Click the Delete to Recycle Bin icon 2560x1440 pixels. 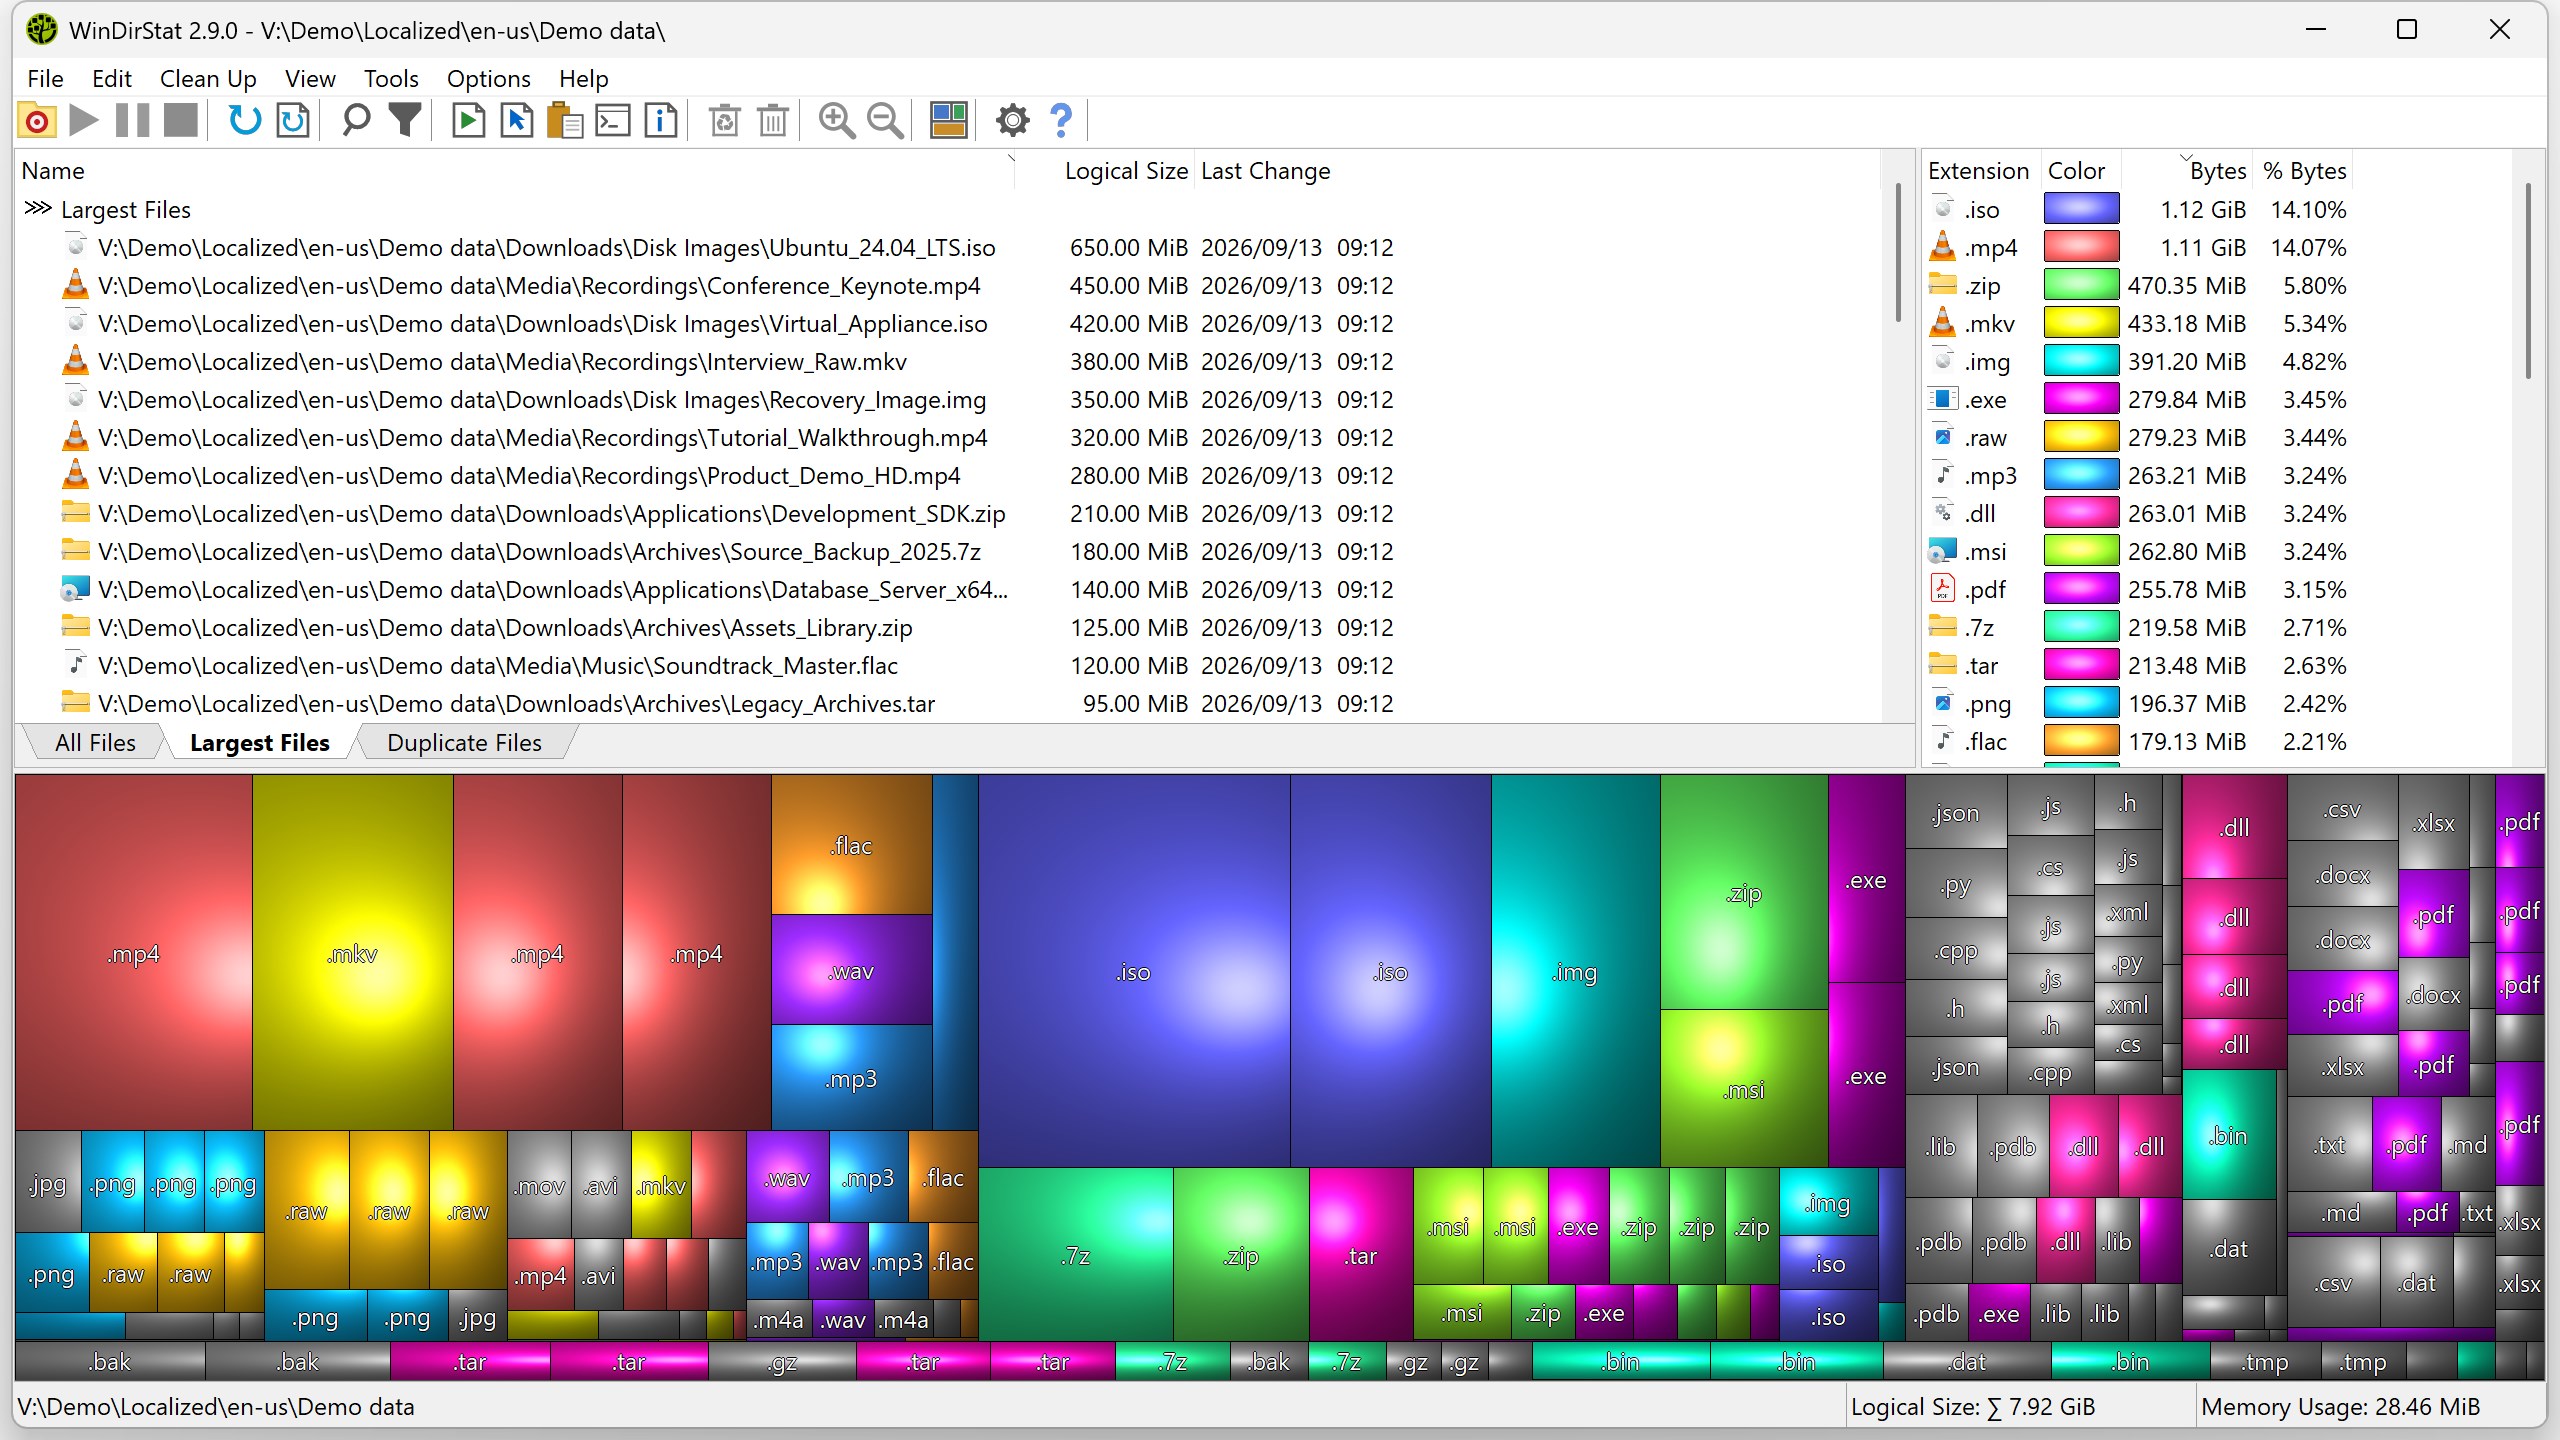[725, 121]
